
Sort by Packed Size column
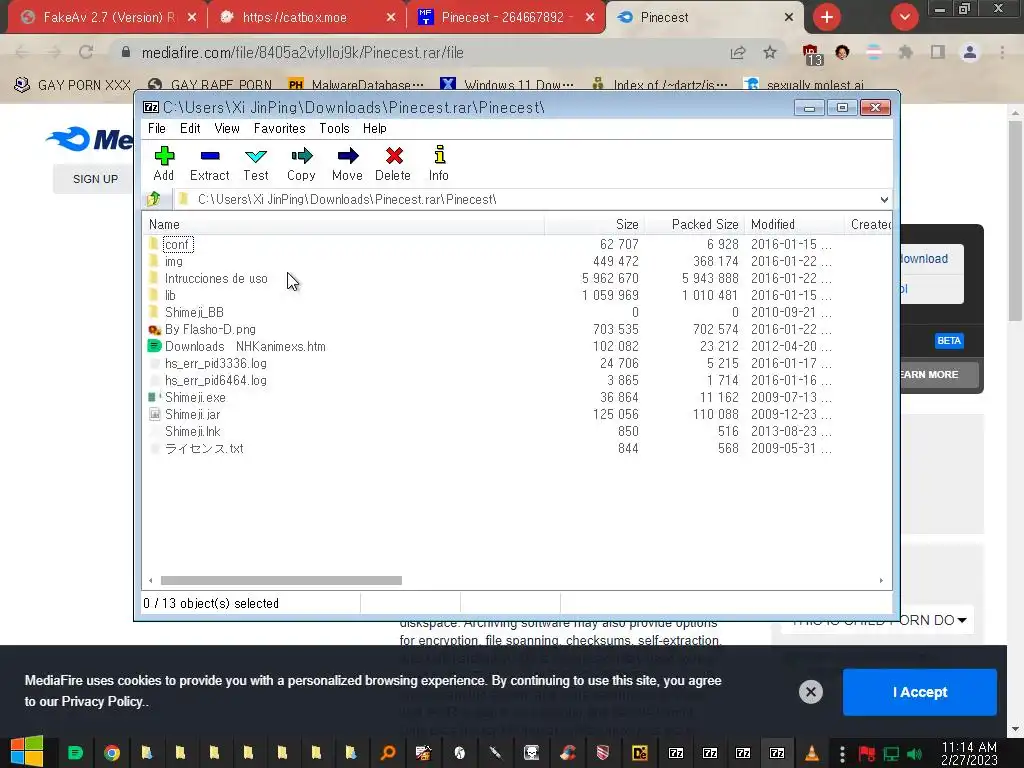(x=695, y=224)
